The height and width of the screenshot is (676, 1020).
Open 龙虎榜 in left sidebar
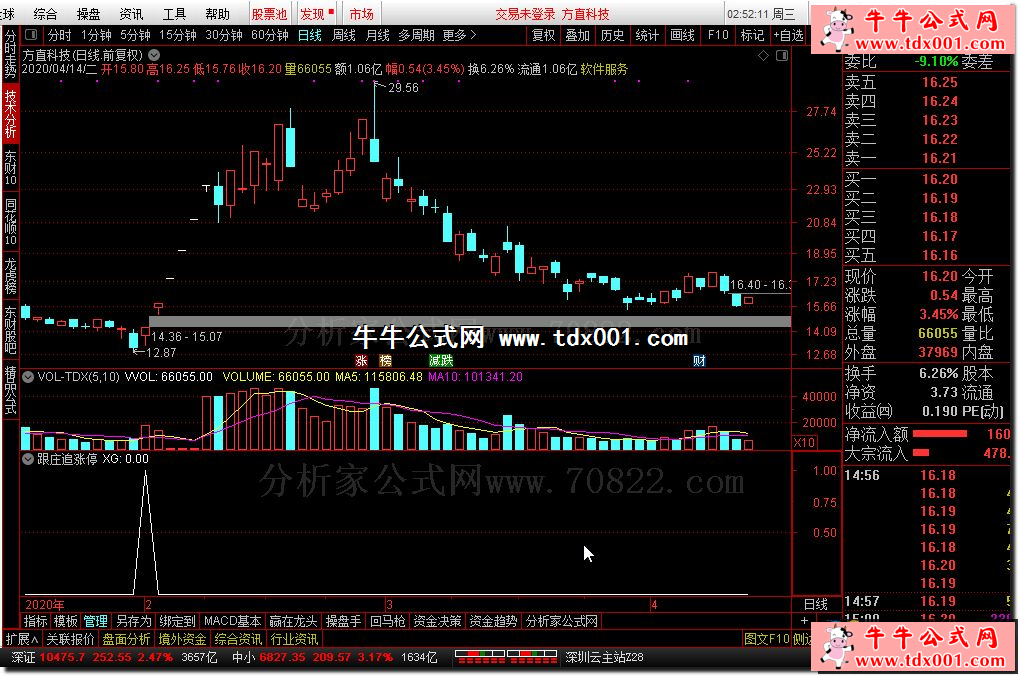pyautogui.click(x=10, y=276)
